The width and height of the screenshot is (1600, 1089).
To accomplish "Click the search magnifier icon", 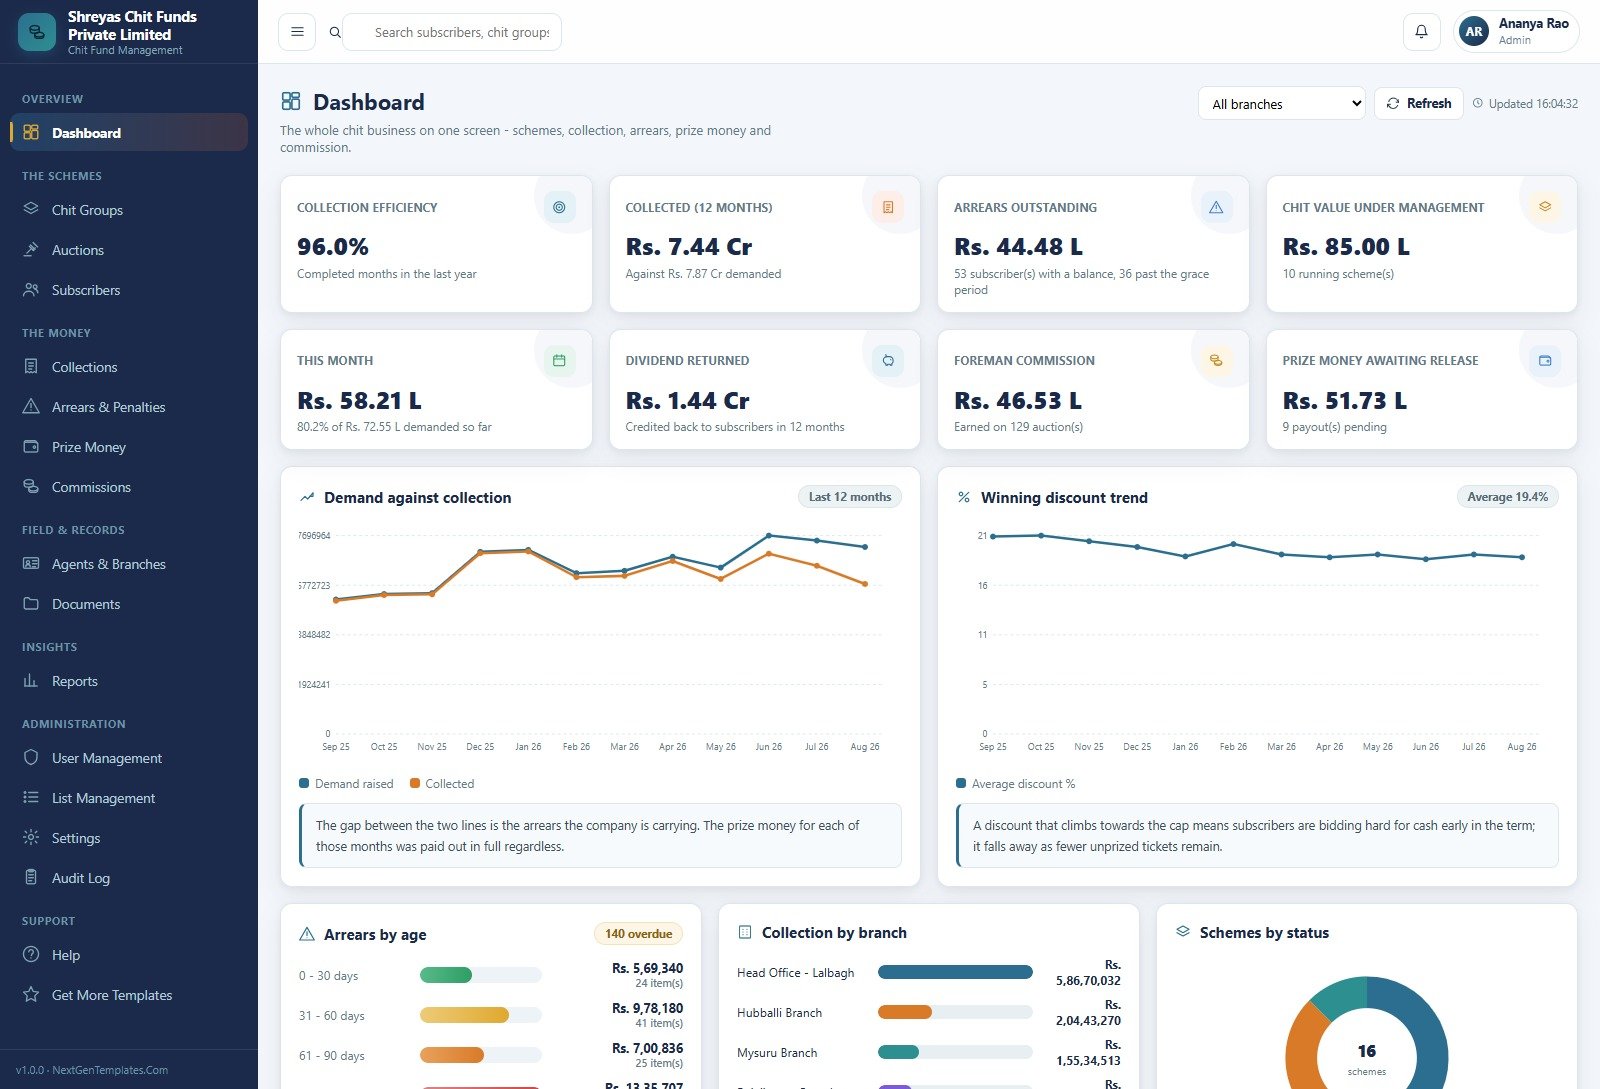I will (x=335, y=33).
